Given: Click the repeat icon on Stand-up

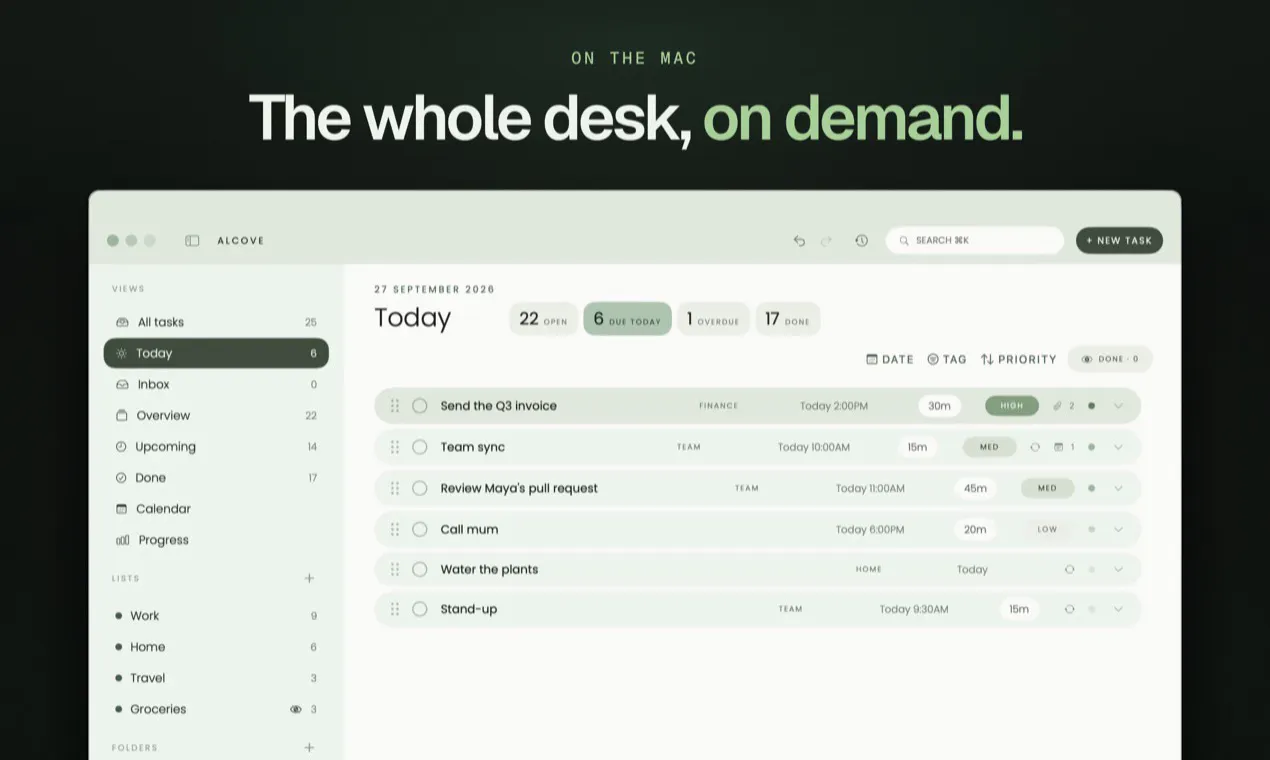Looking at the screenshot, I should pos(1069,609).
